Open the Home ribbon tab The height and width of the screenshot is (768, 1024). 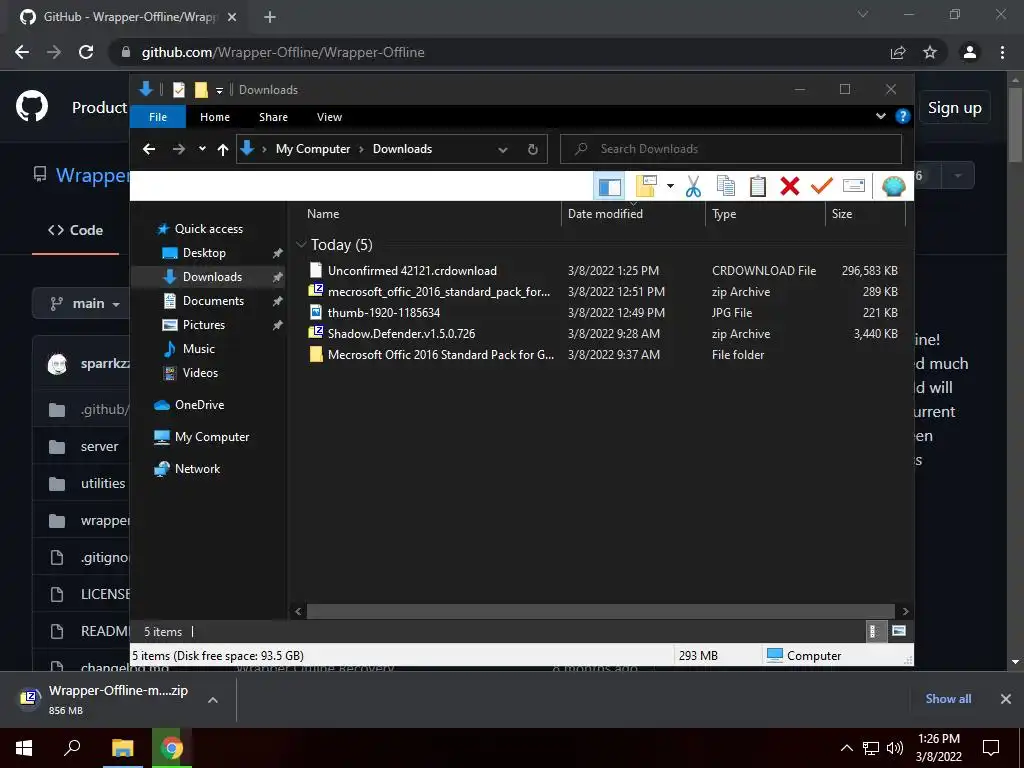tap(215, 117)
